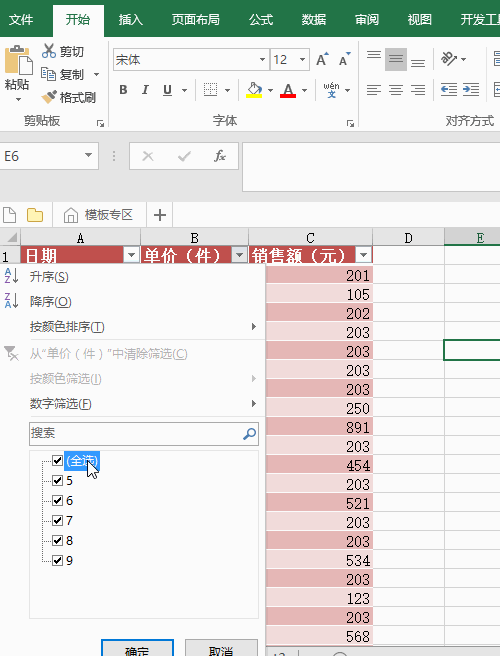Decrease indent

point(449,90)
